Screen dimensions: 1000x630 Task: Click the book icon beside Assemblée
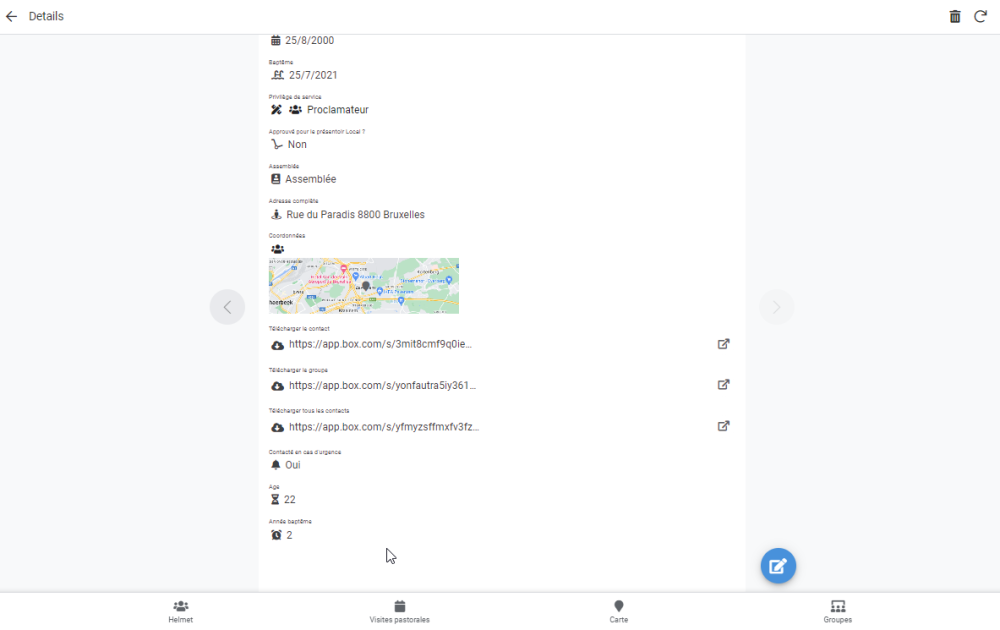coord(275,178)
